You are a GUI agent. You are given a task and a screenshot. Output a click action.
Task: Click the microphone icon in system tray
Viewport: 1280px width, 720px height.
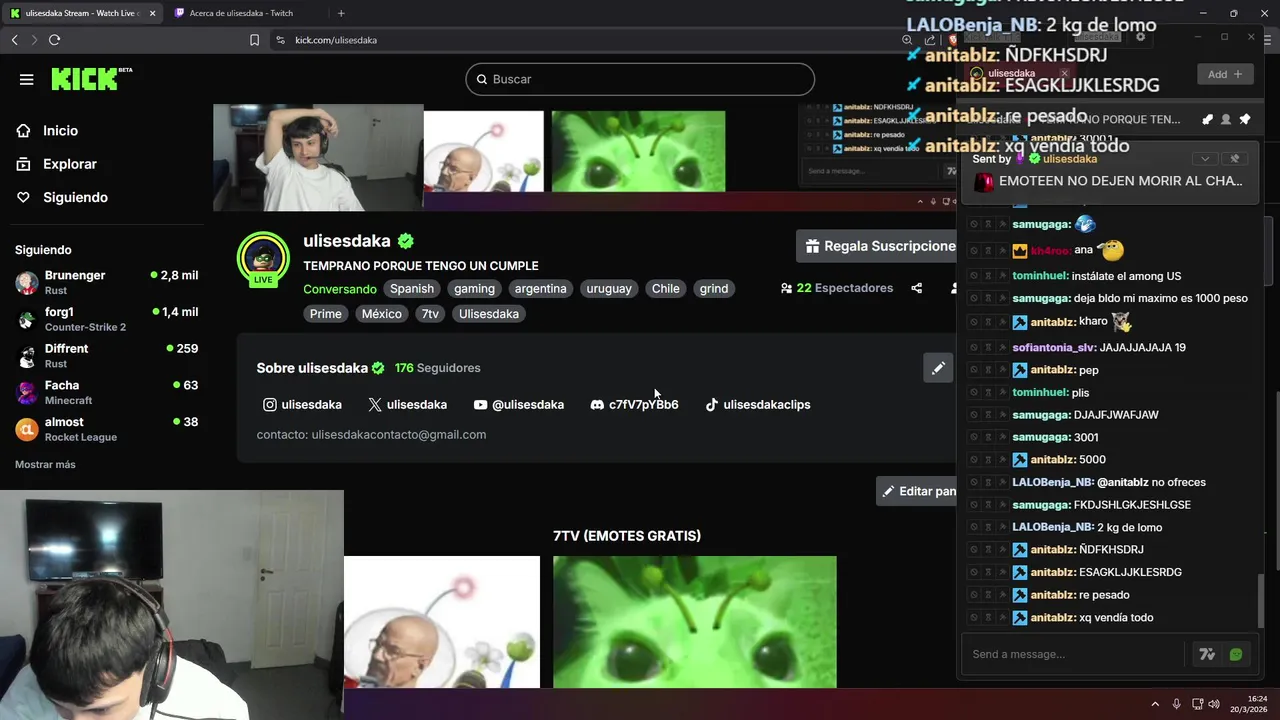coord(1176,704)
